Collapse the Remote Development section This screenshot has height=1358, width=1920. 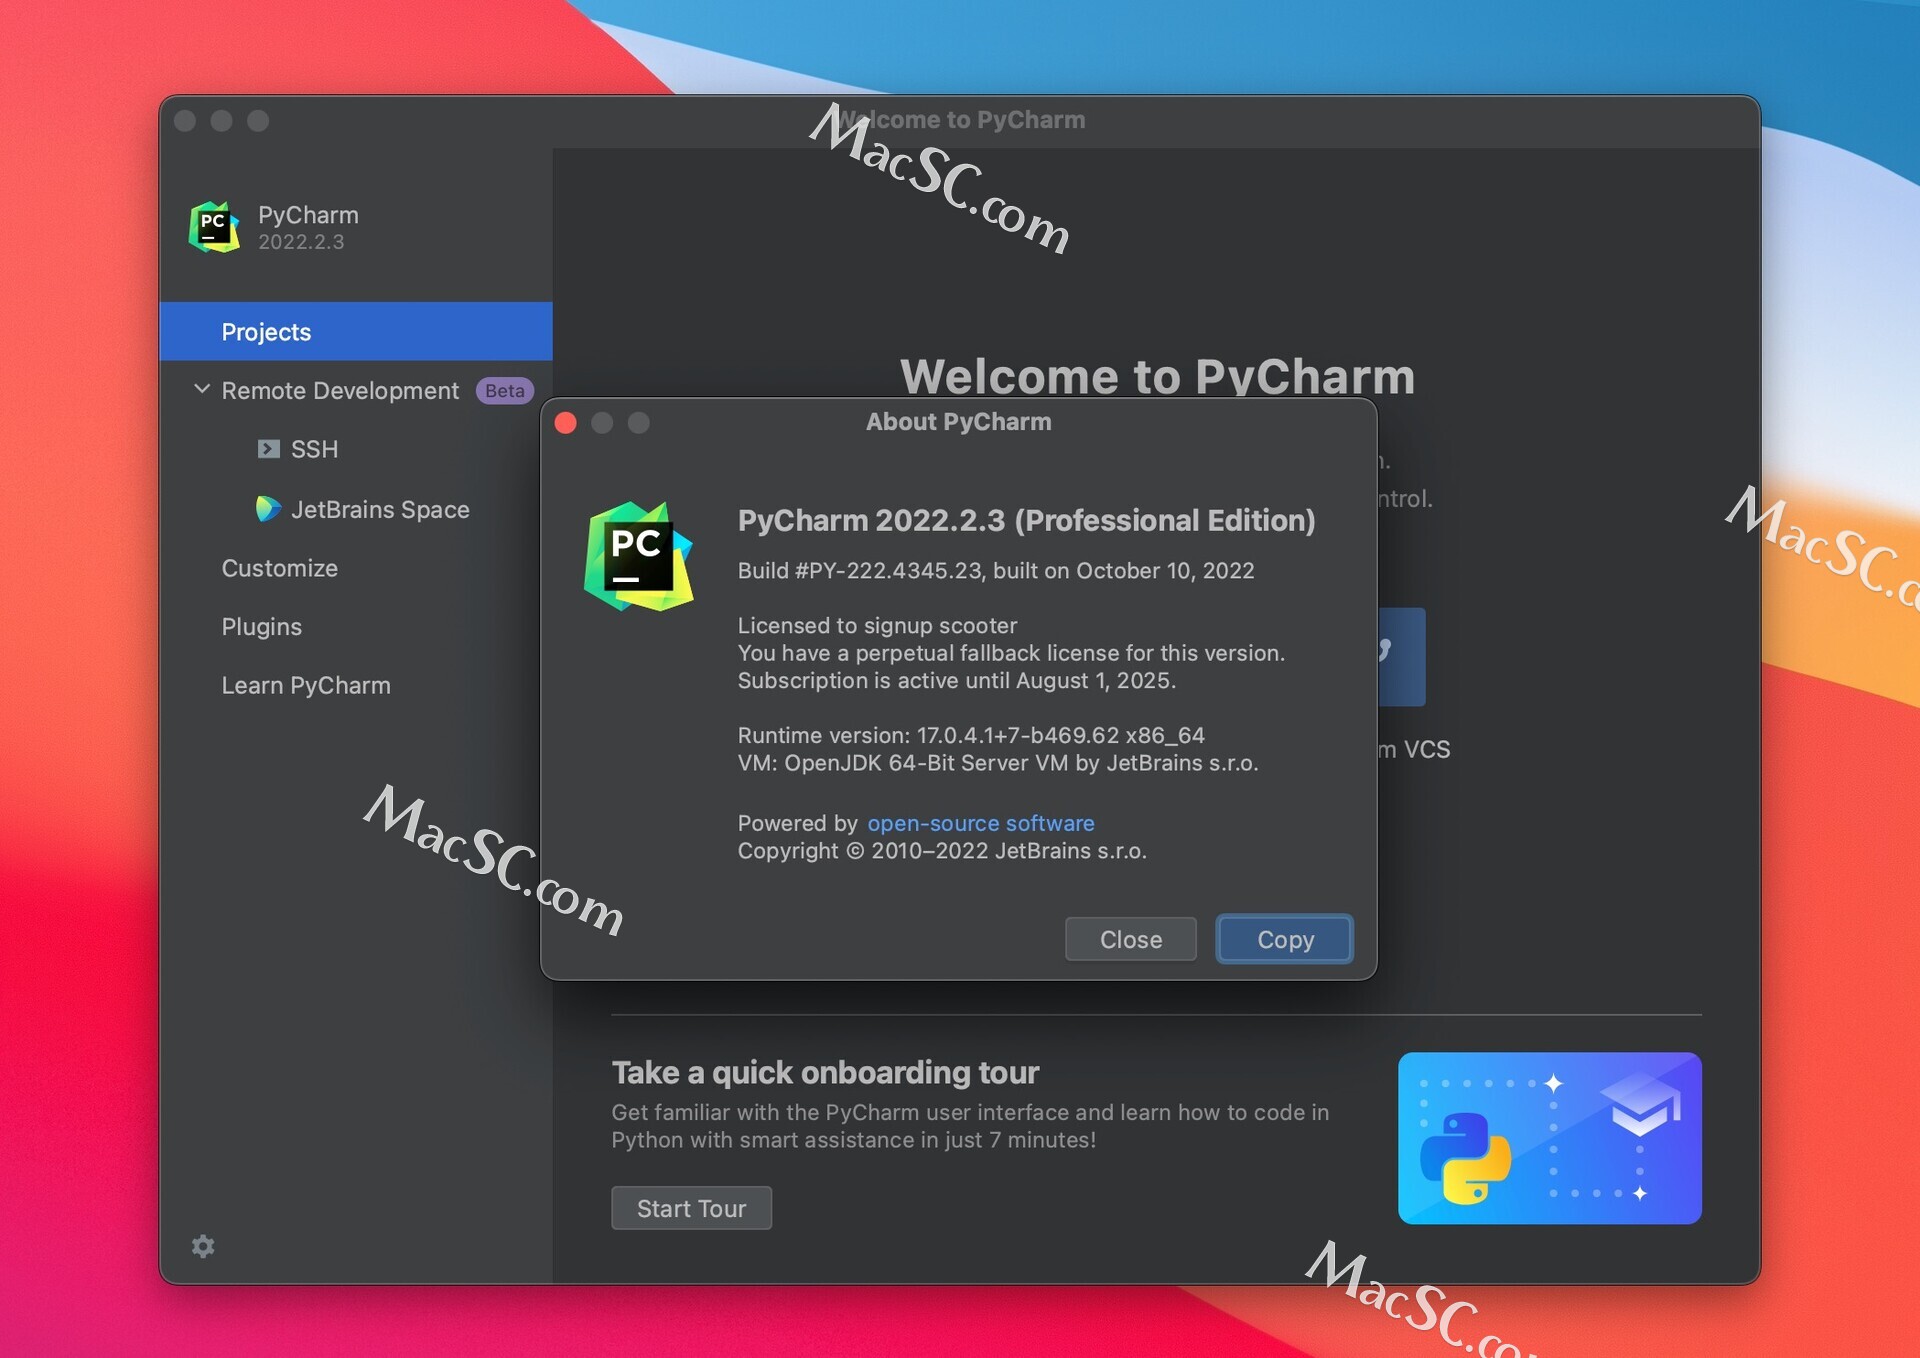click(202, 389)
